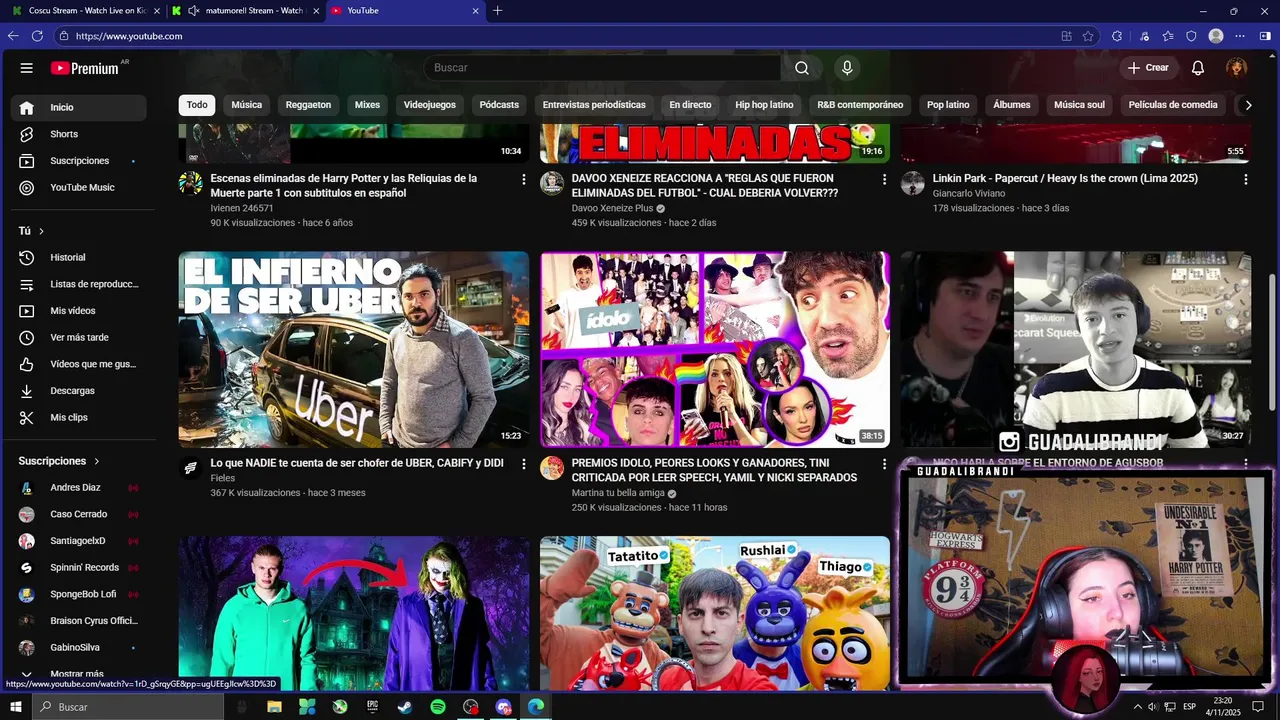
Task: Go to Inicio in the sidebar
Action: (x=79, y=107)
